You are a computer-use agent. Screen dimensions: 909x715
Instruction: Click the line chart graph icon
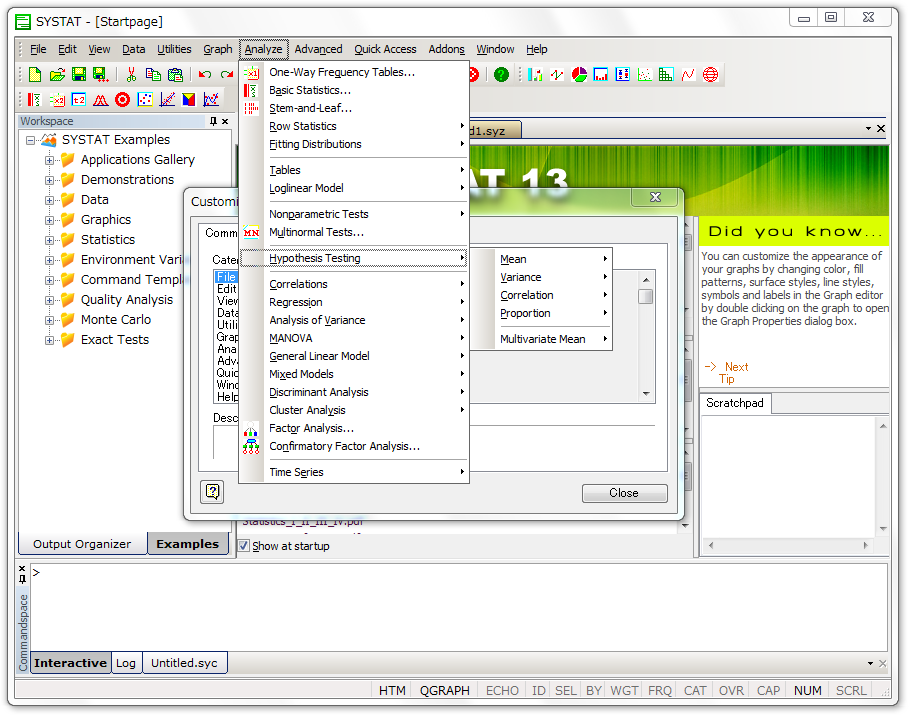pos(557,74)
